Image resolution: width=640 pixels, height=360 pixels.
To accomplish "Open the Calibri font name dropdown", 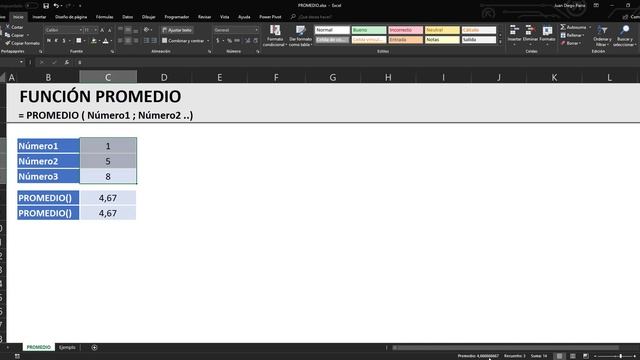I will coord(81,30).
